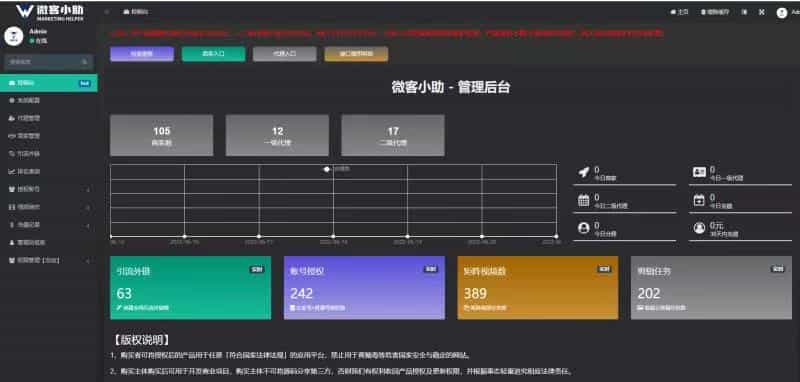Expand the eighth sidebar menu group arrow
The height and width of the screenshot is (382, 800).
[88, 208]
